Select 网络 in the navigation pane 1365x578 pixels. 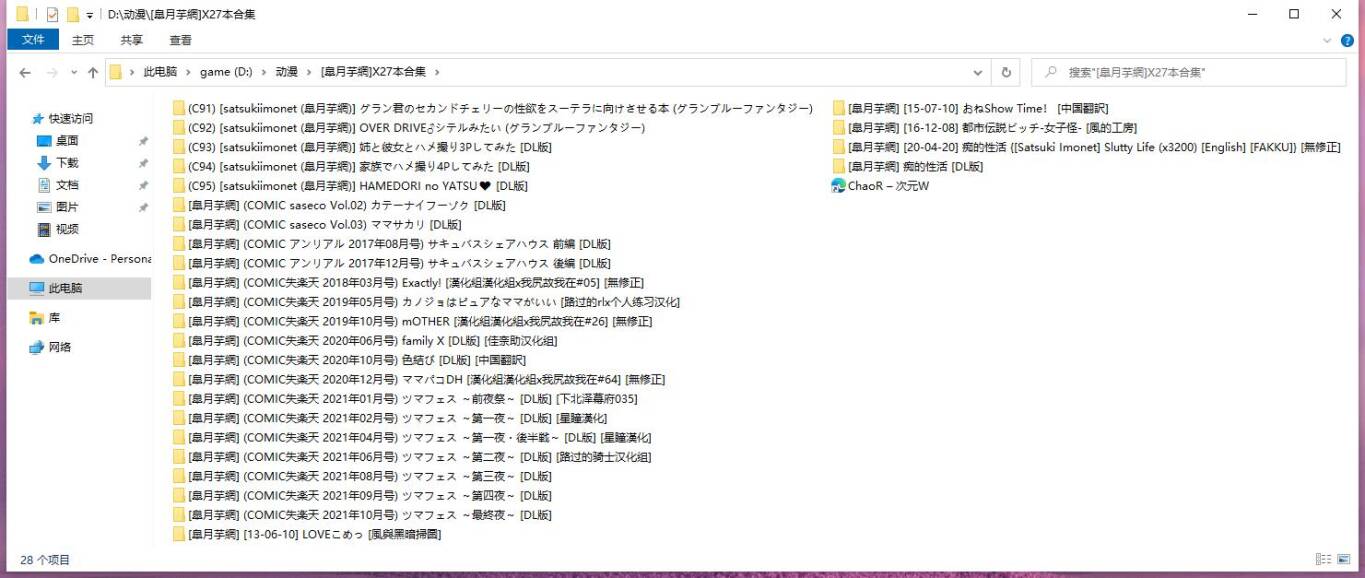click(x=60, y=347)
